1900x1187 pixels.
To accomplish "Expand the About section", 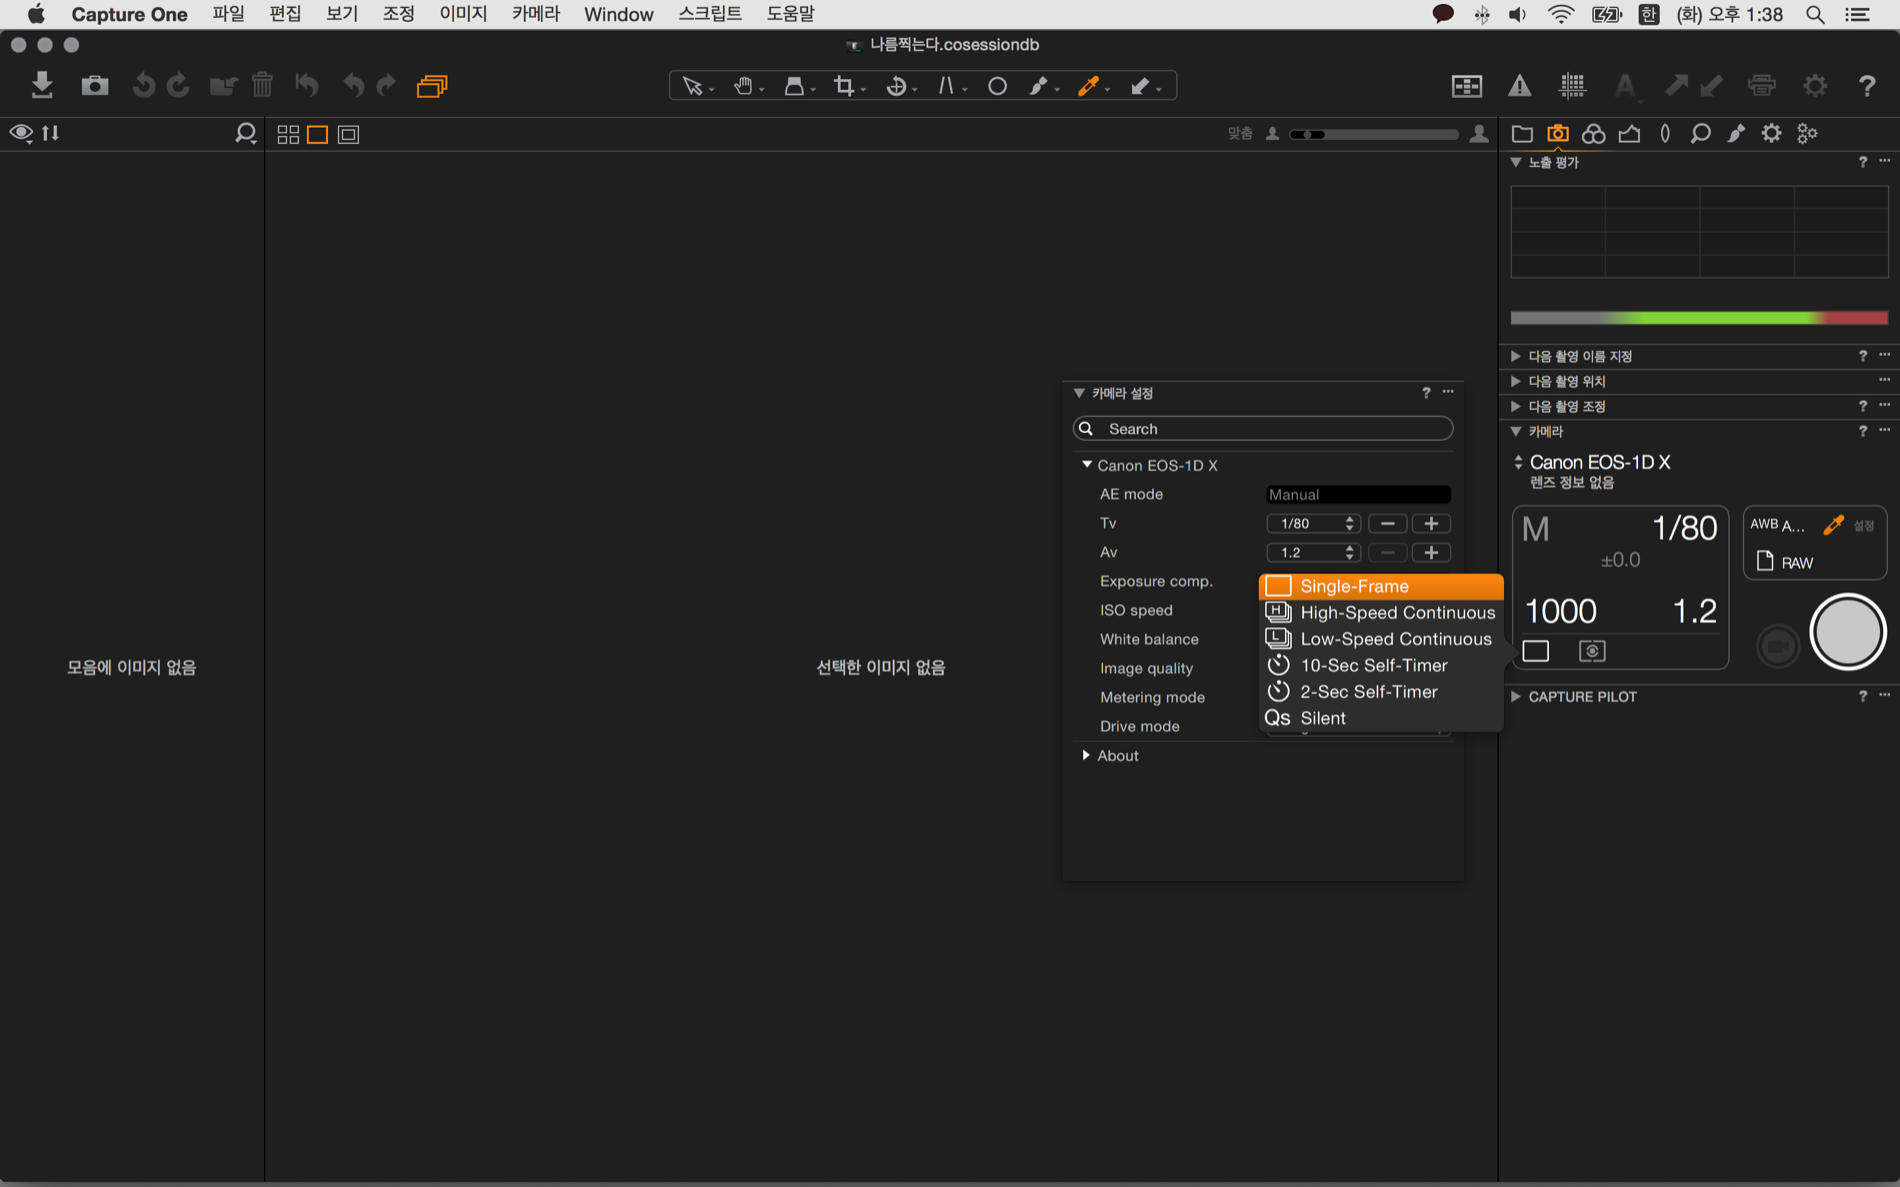I will click(1086, 755).
